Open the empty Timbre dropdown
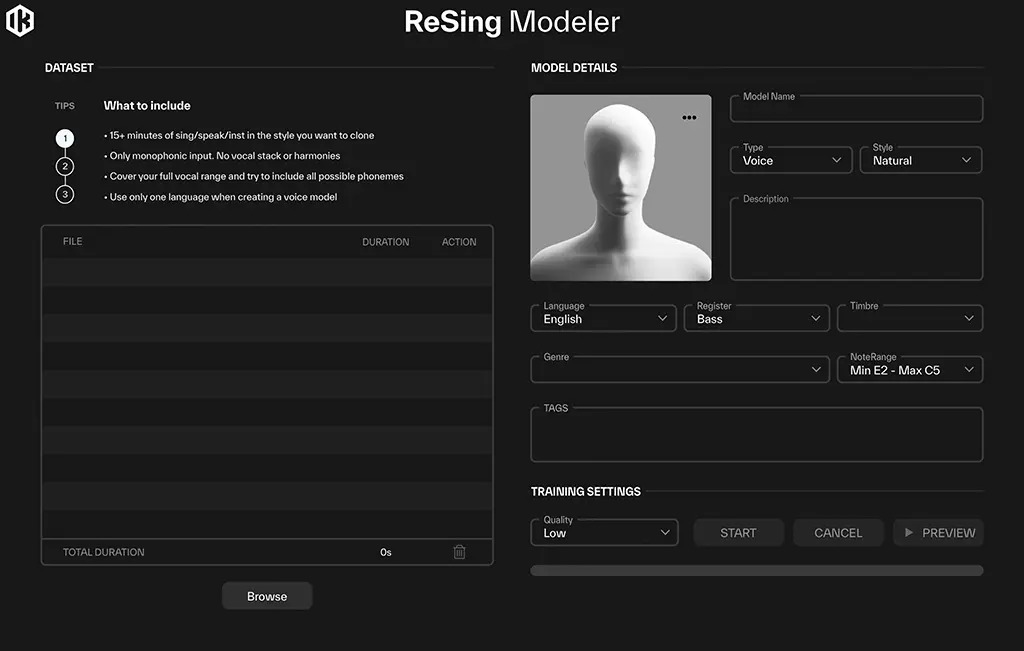 [x=910, y=319]
